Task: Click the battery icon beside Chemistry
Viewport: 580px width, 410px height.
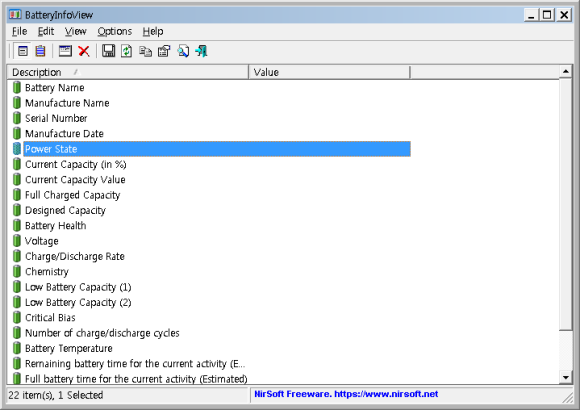Action: [17, 272]
